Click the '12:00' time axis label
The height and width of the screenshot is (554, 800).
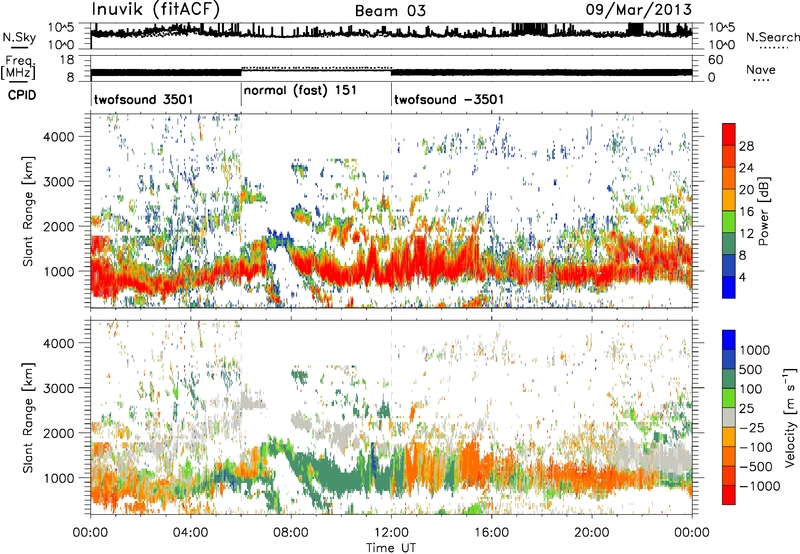click(391, 533)
